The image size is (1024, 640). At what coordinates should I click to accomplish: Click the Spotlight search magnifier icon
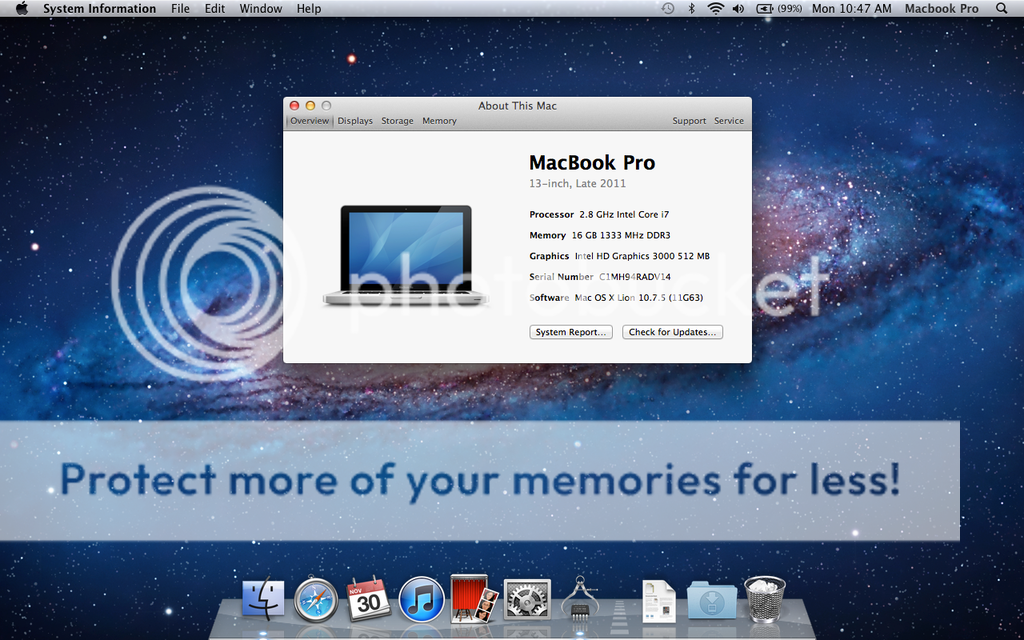click(x=1002, y=9)
